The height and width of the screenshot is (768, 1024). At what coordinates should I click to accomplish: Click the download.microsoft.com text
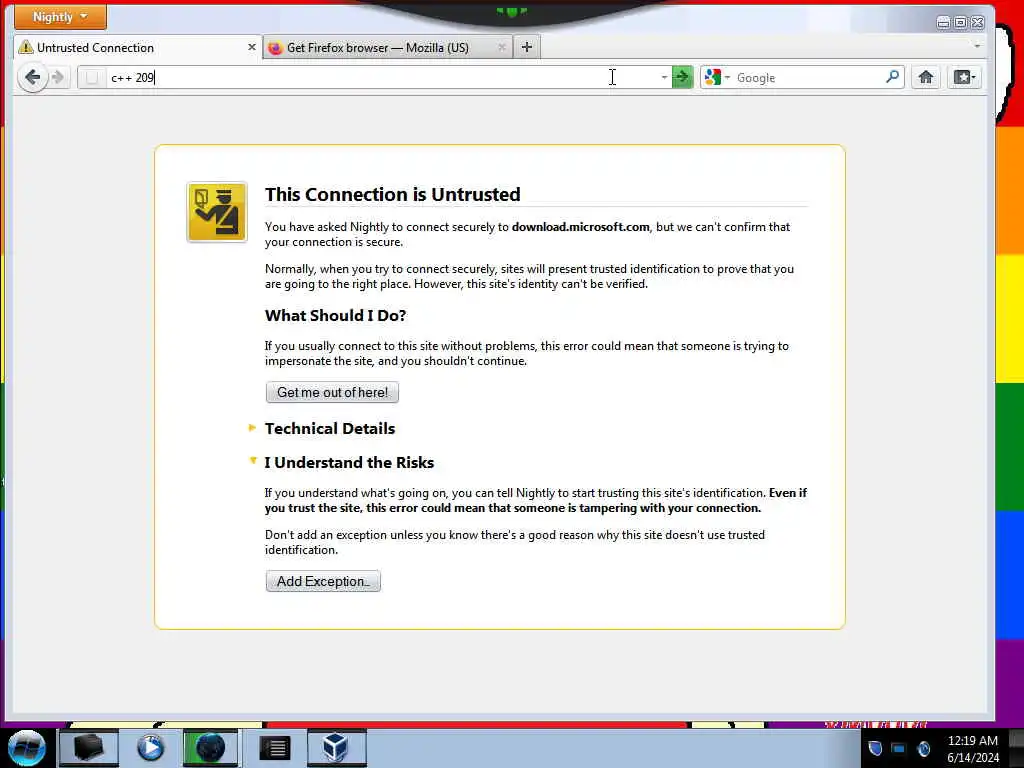click(581, 227)
